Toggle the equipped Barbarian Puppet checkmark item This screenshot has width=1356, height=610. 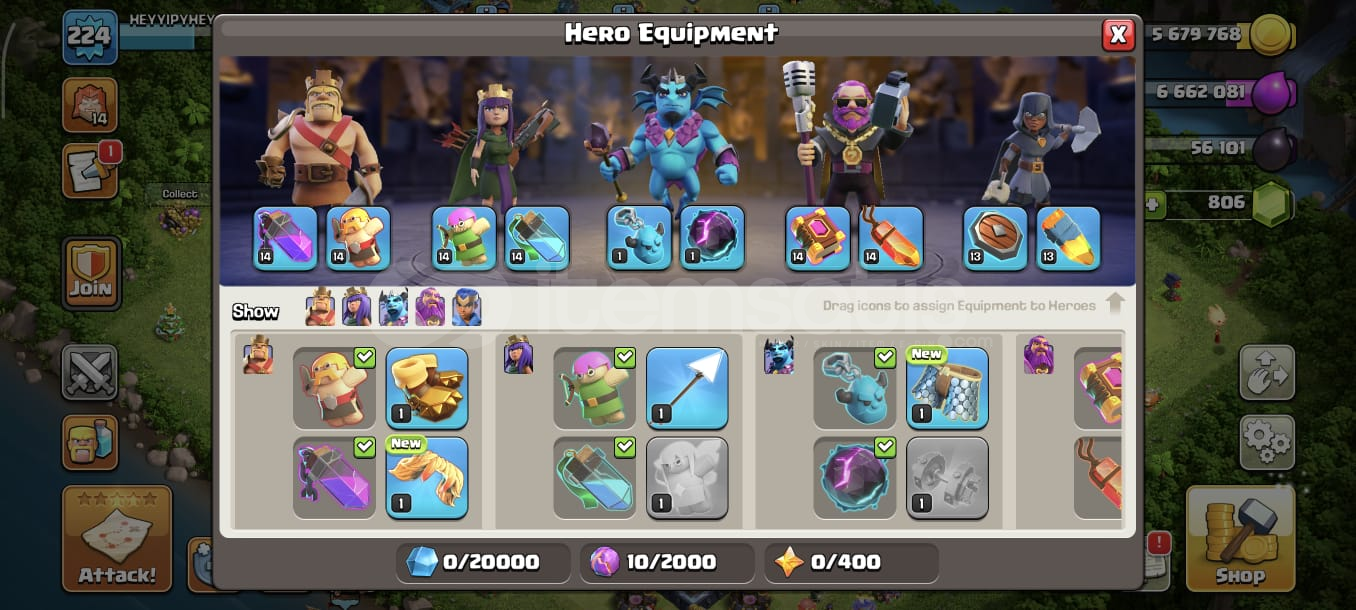tap(335, 387)
